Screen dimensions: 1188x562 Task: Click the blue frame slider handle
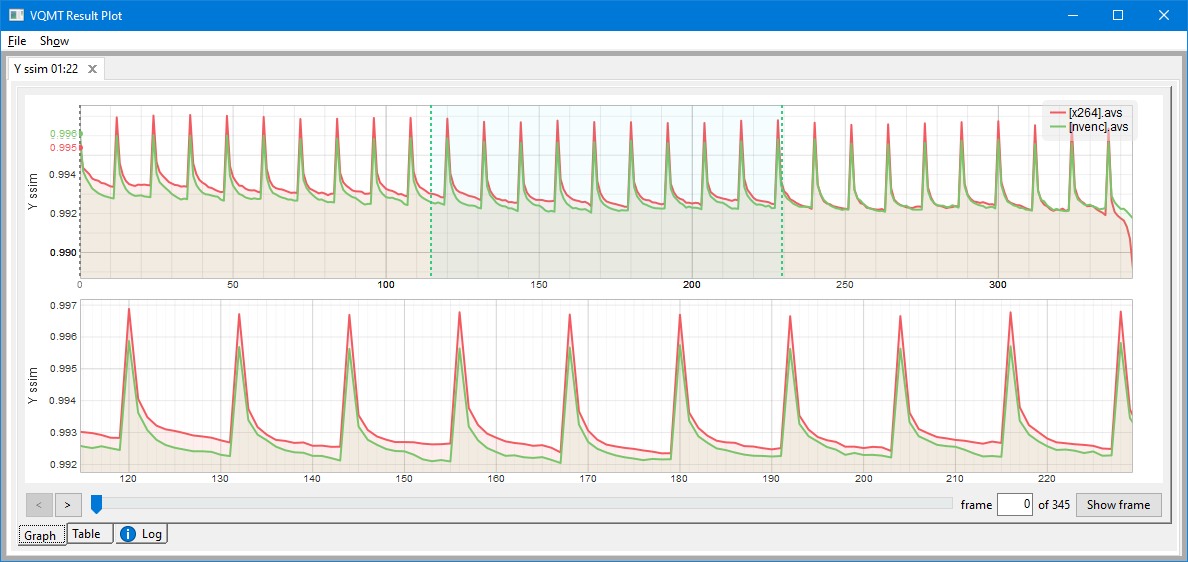point(96,504)
